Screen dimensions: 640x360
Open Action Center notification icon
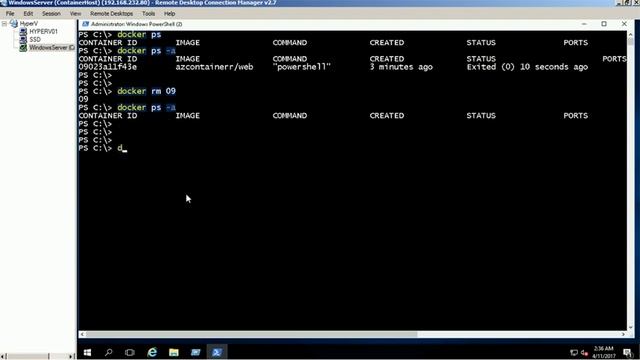pyautogui.click(x=627, y=352)
